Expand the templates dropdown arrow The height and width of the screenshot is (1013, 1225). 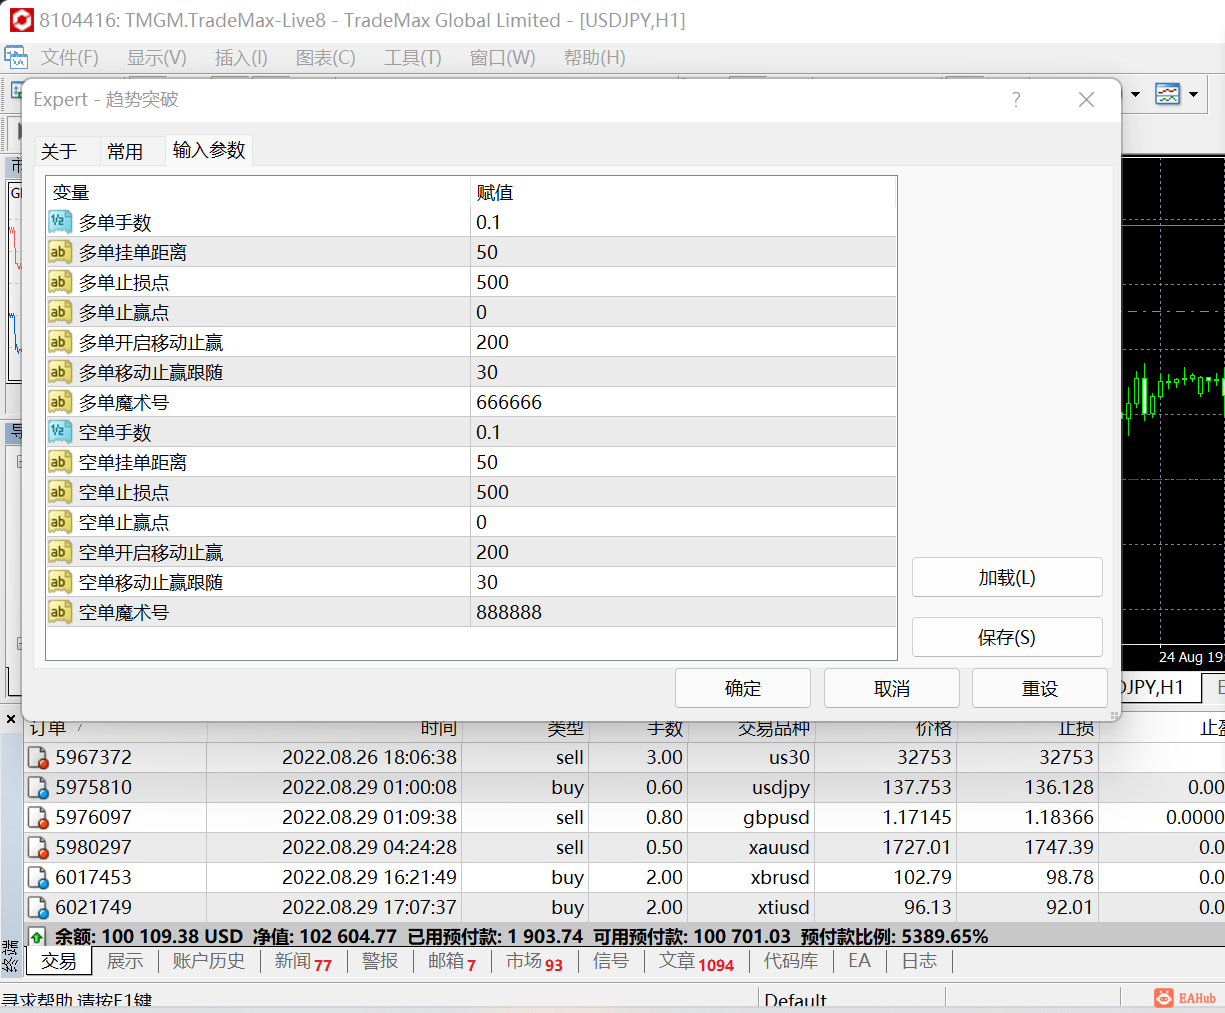pos(1193,95)
